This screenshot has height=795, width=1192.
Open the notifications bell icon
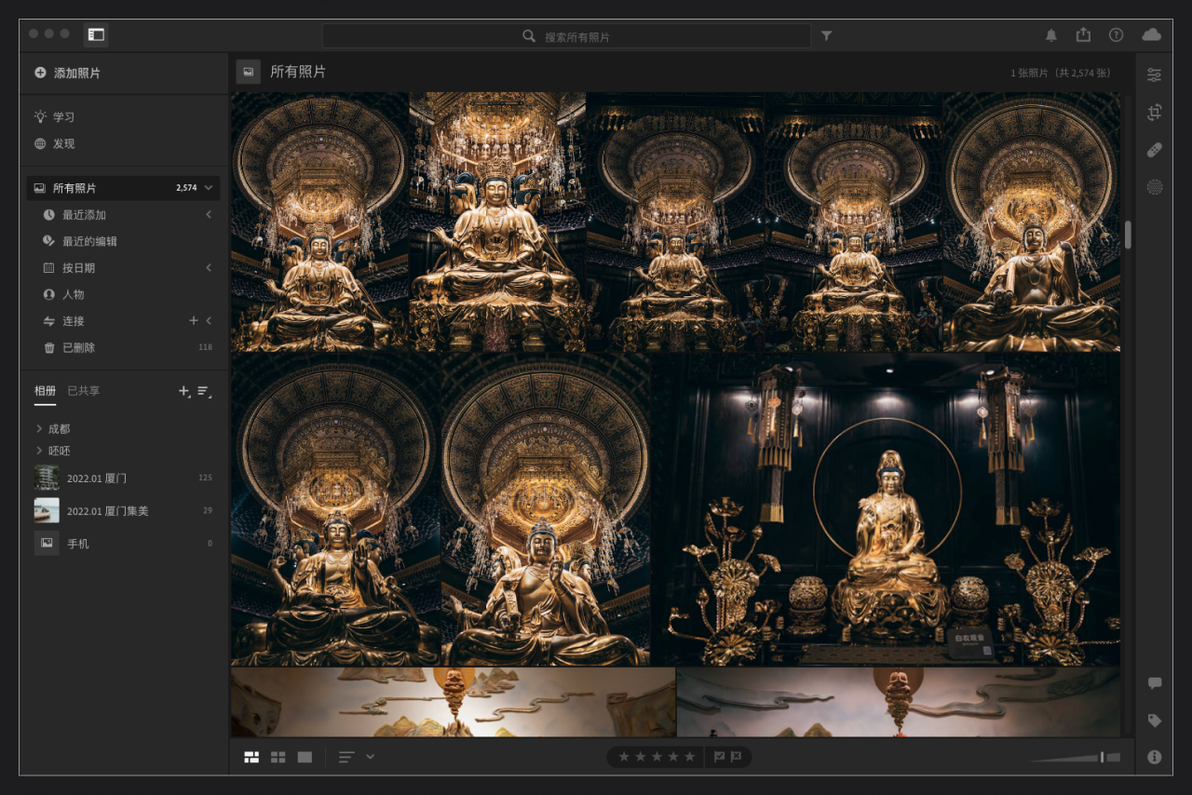[x=1051, y=35]
